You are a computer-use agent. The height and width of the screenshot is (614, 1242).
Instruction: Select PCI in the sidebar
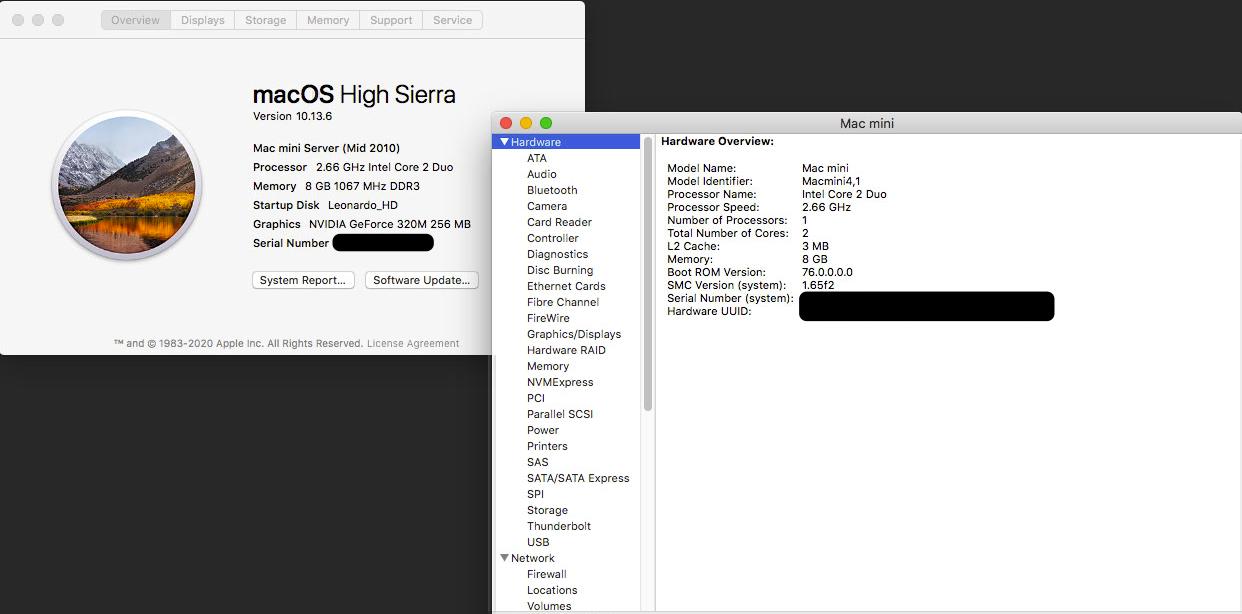pyautogui.click(x=536, y=398)
